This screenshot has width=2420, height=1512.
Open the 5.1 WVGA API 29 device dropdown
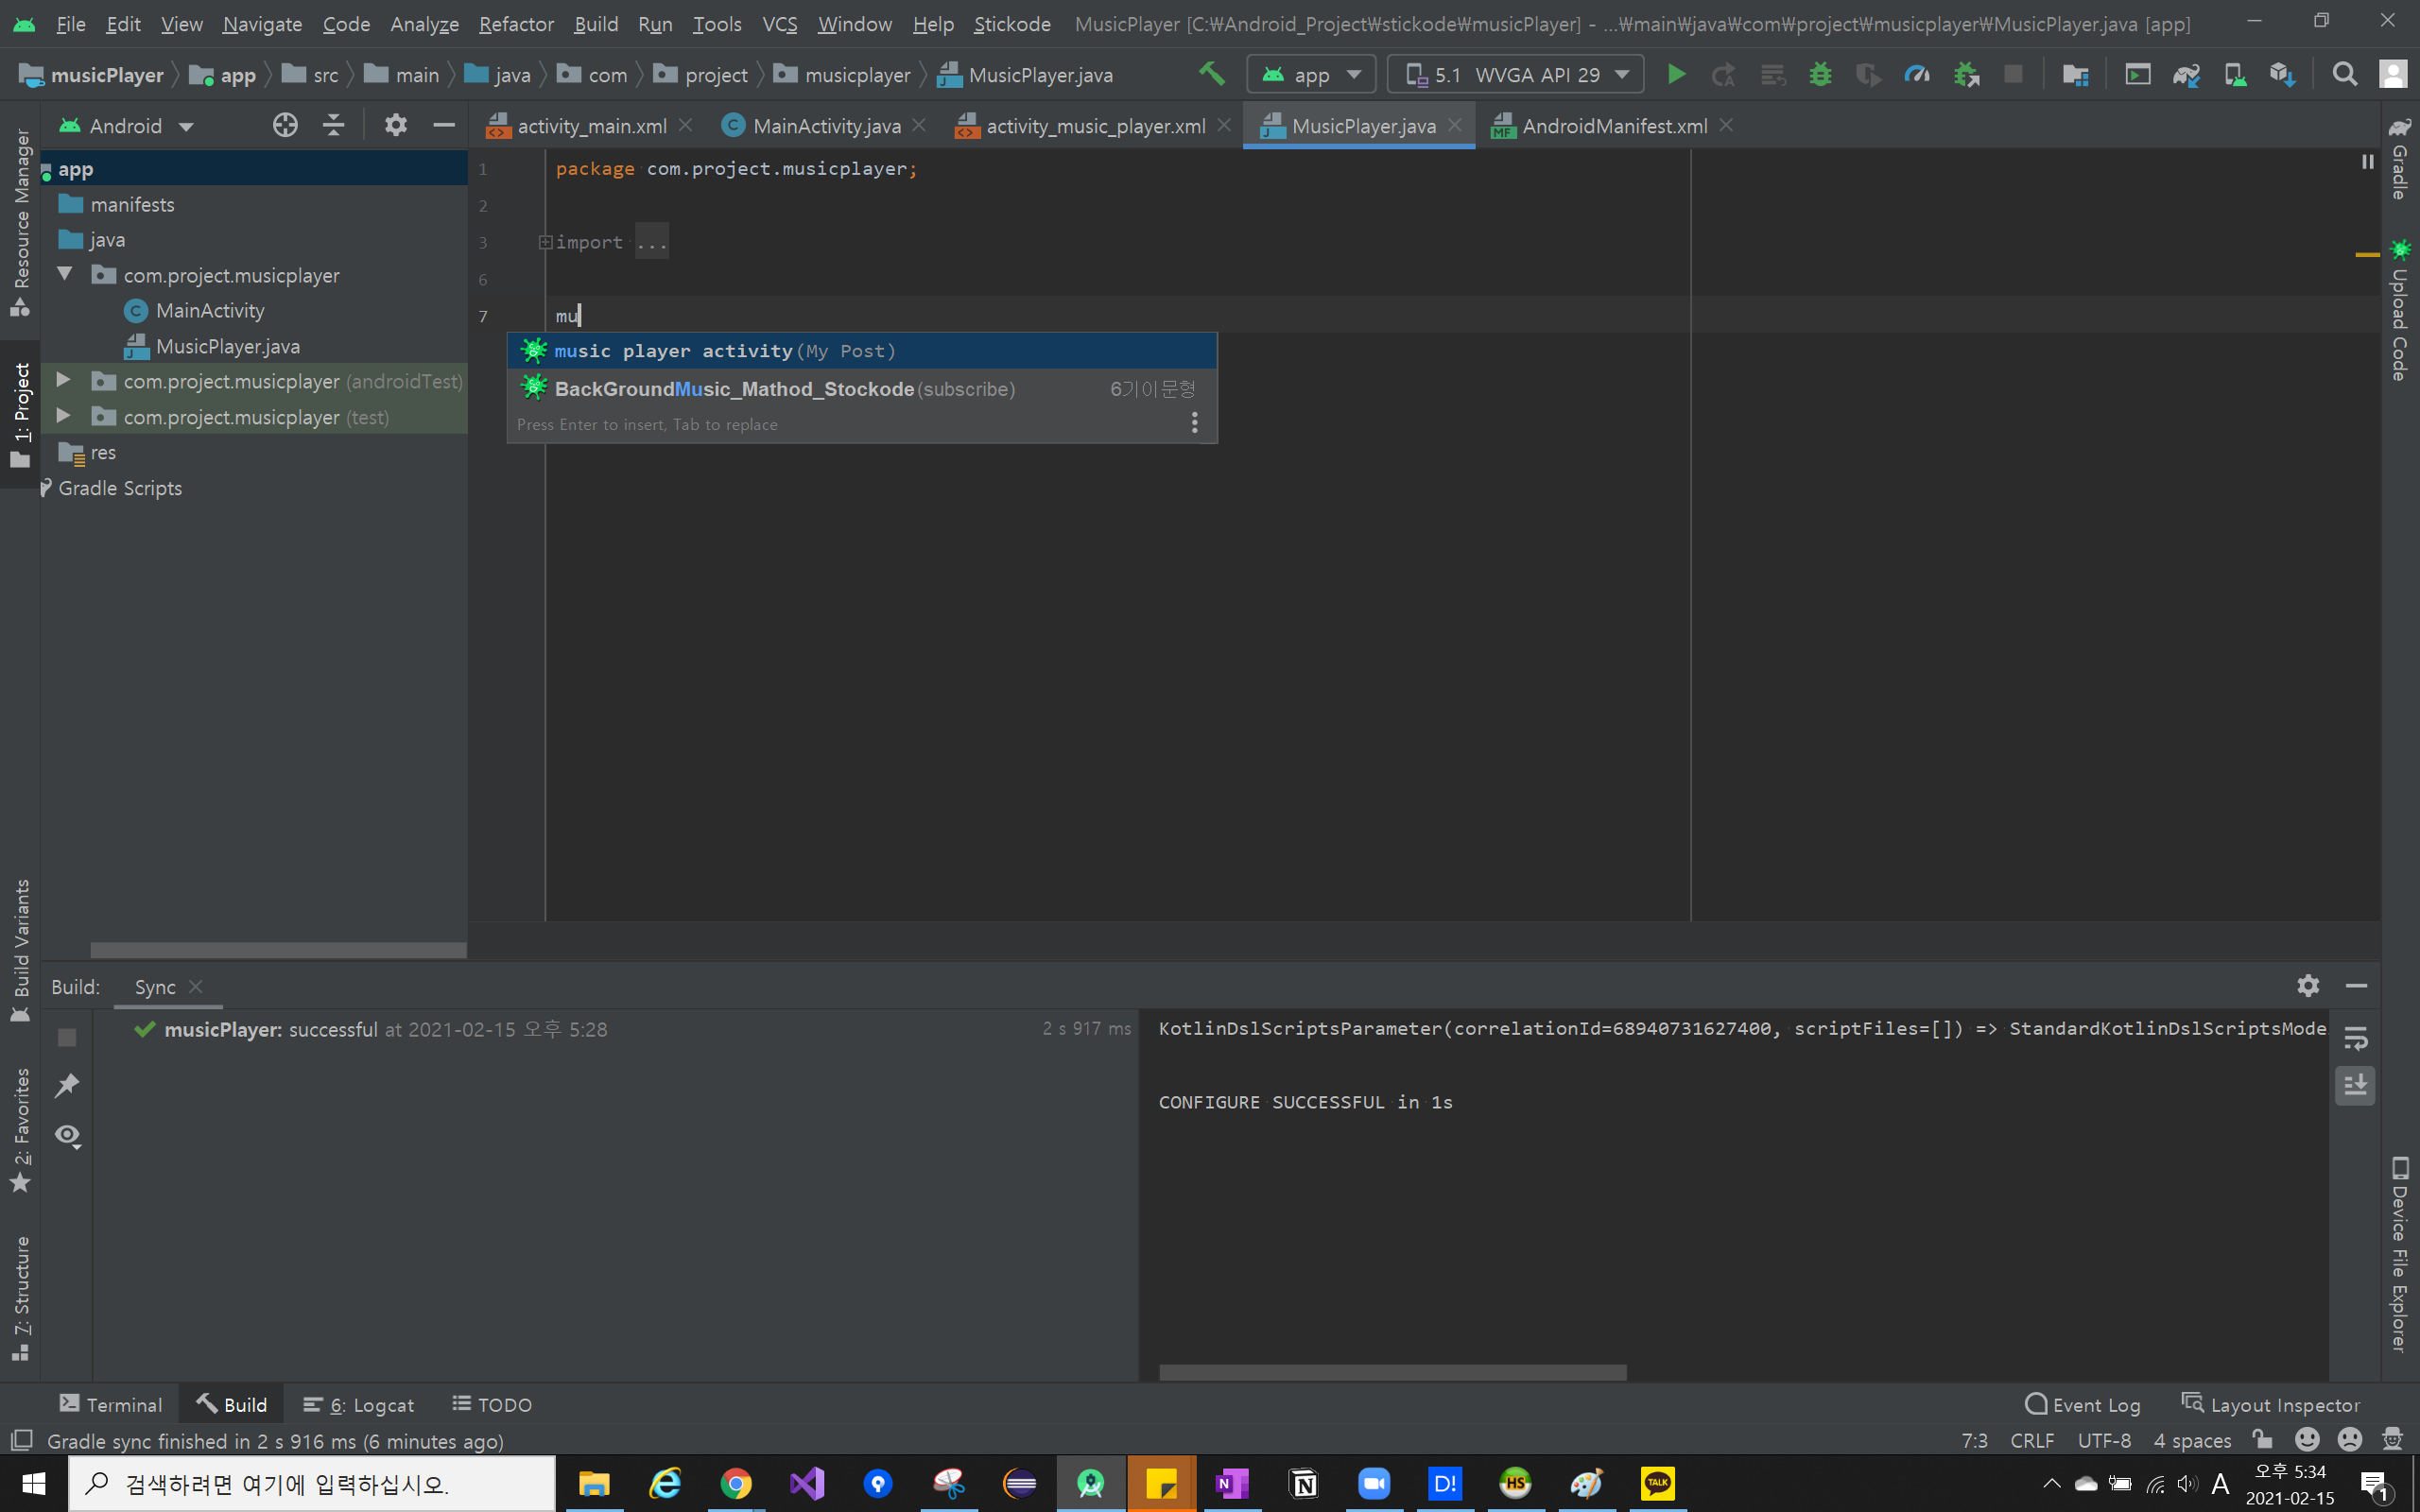(1516, 75)
